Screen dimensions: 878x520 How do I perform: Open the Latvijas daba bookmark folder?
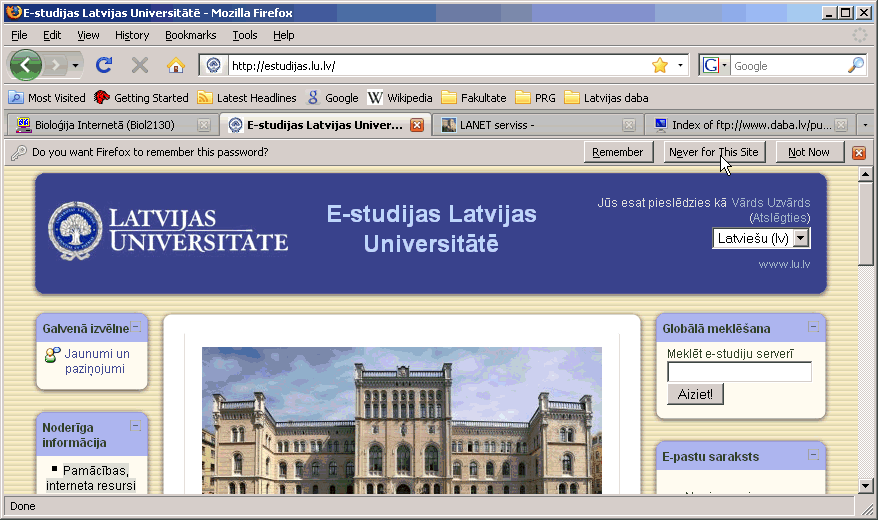click(x=606, y=98)
